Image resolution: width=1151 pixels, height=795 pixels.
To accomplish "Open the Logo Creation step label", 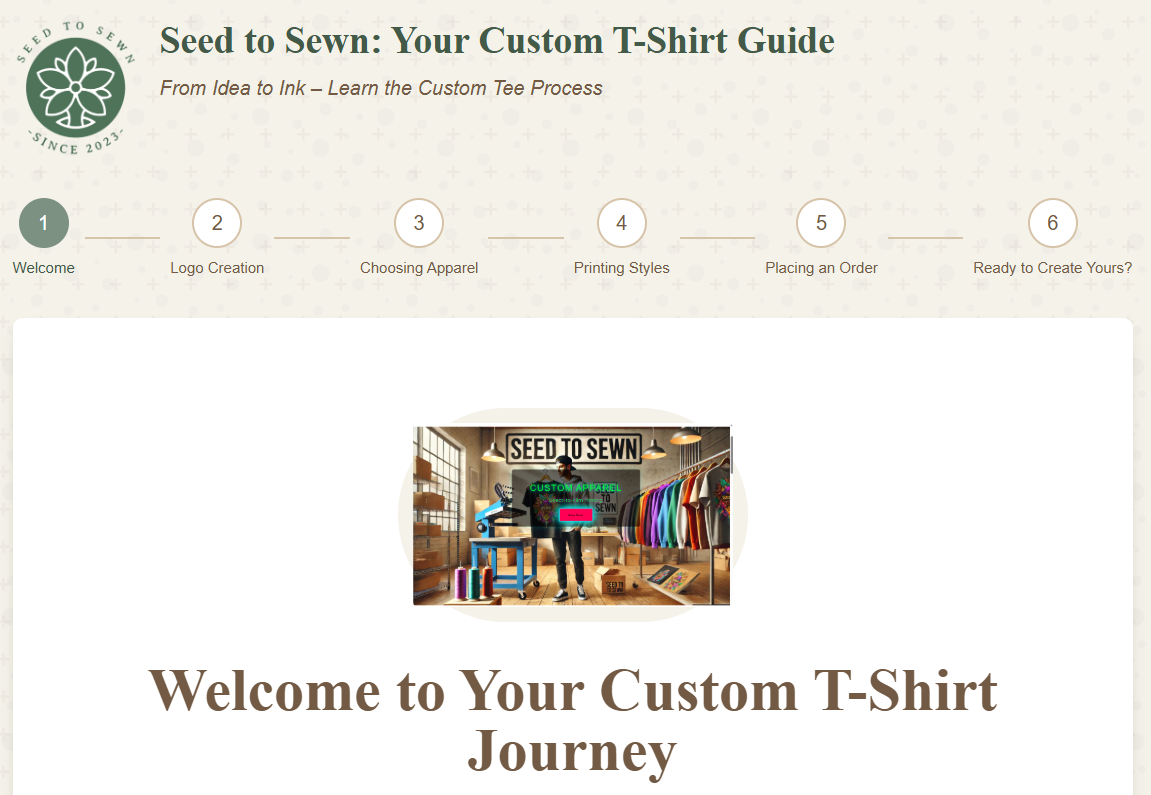I will (x=217, y=268).
